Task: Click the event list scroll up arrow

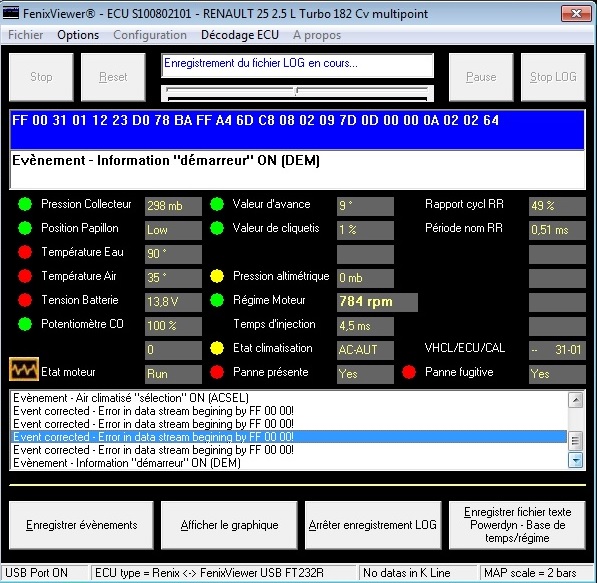Action: (575, 400)
